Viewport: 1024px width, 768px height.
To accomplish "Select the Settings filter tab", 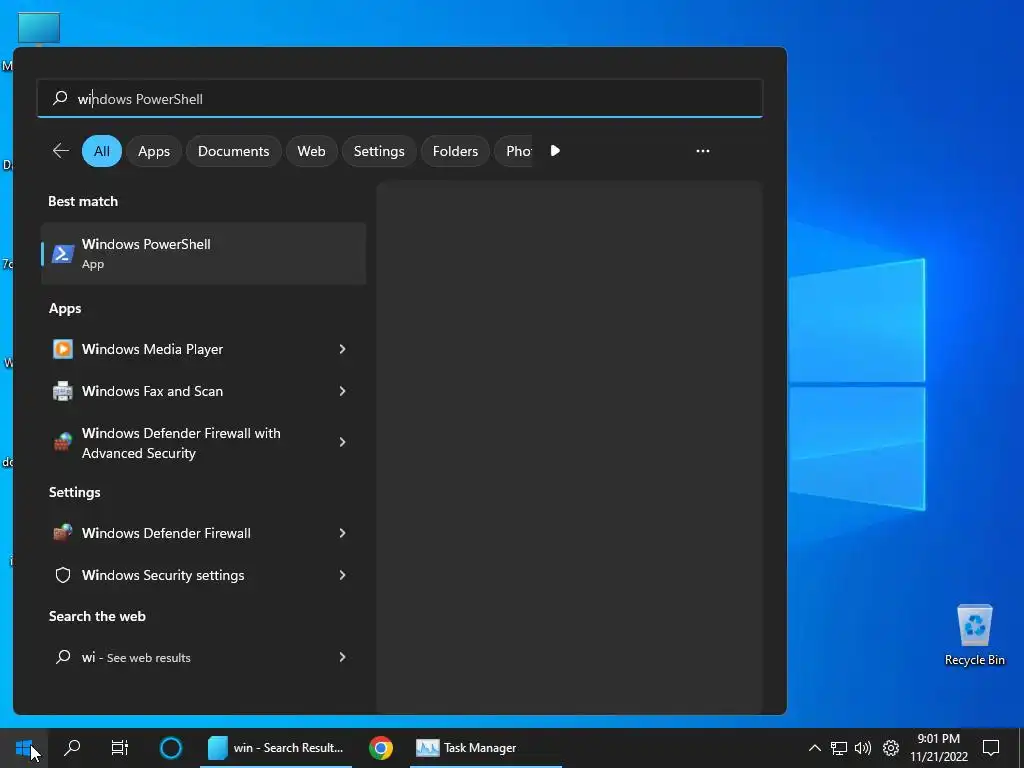I will 379,151.
